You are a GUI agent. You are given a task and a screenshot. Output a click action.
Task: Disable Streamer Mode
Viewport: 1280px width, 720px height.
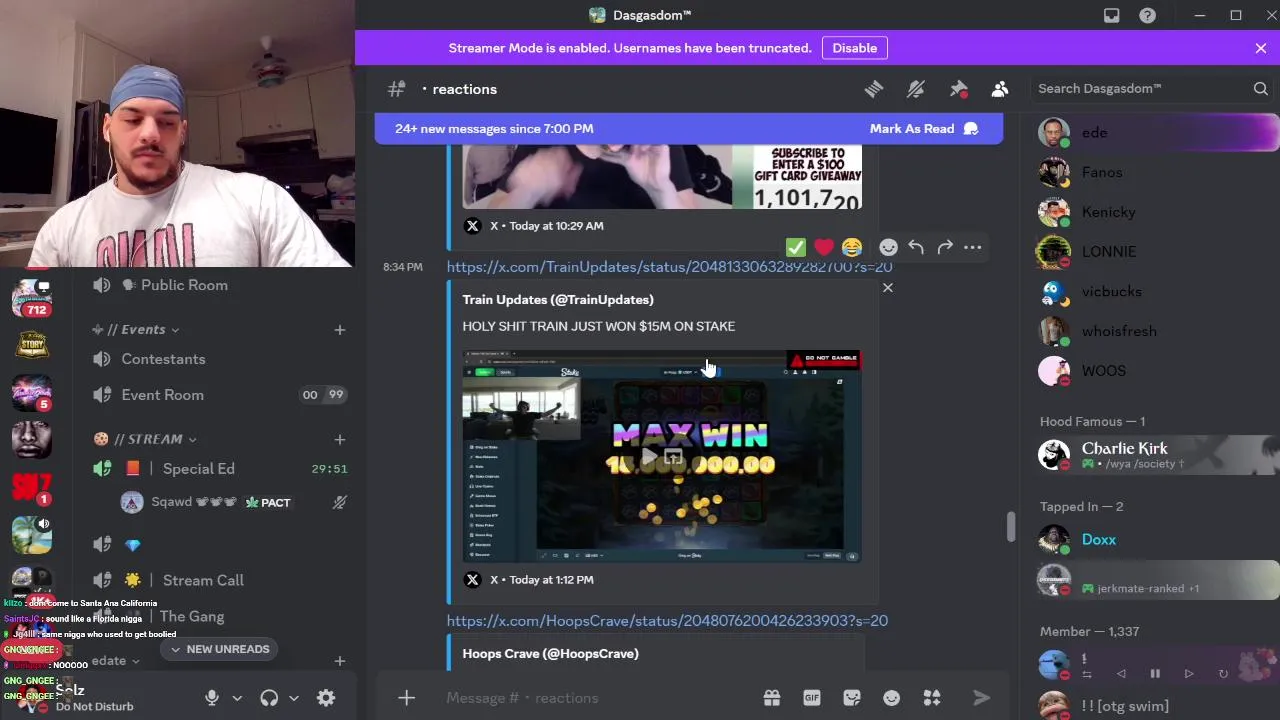tap(855, 48)
